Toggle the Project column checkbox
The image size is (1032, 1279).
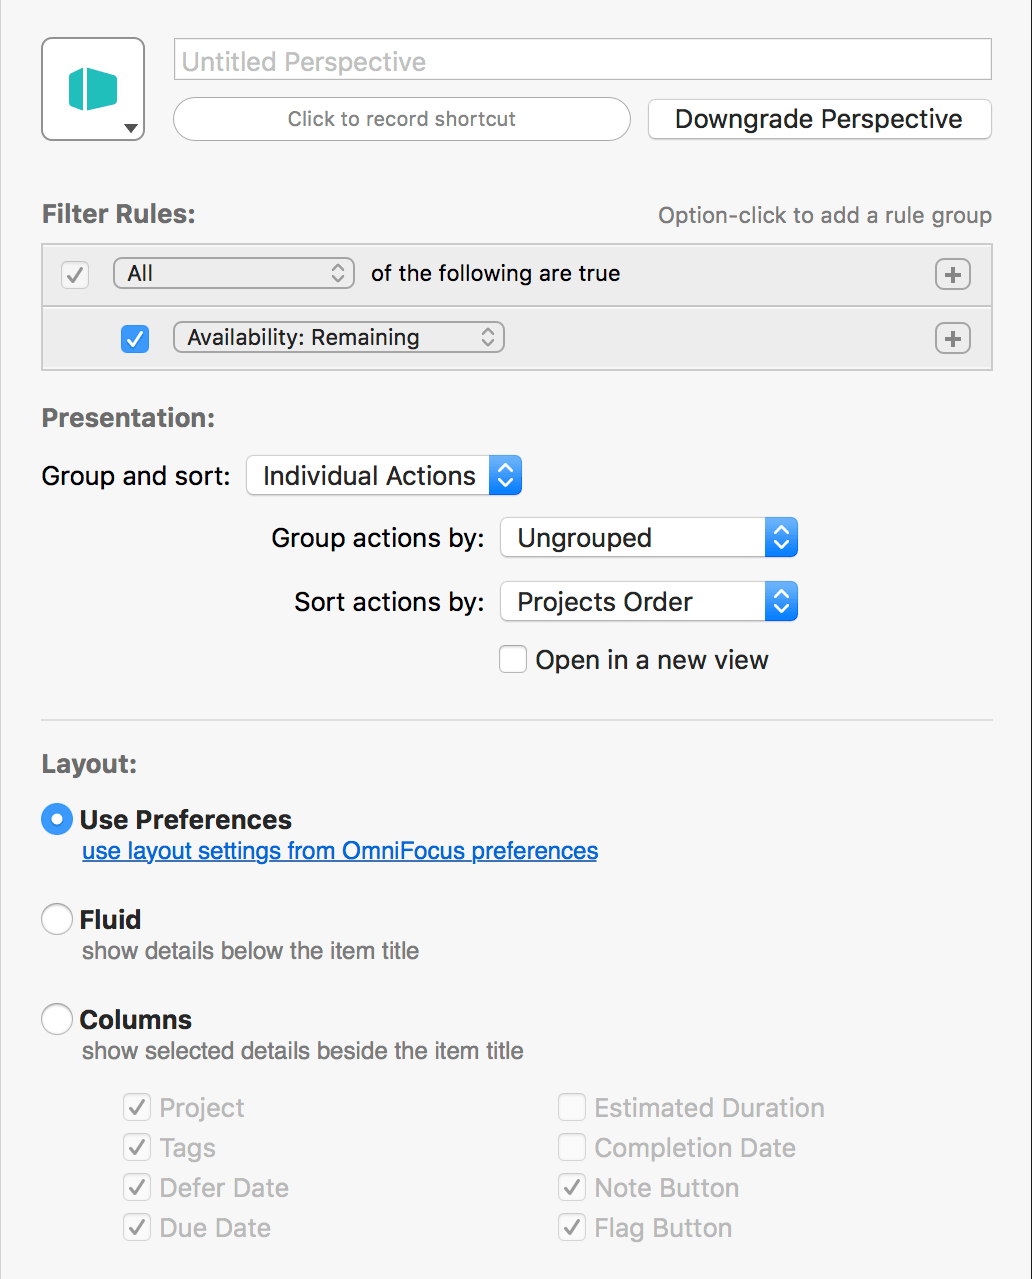tap(137, 1108)
